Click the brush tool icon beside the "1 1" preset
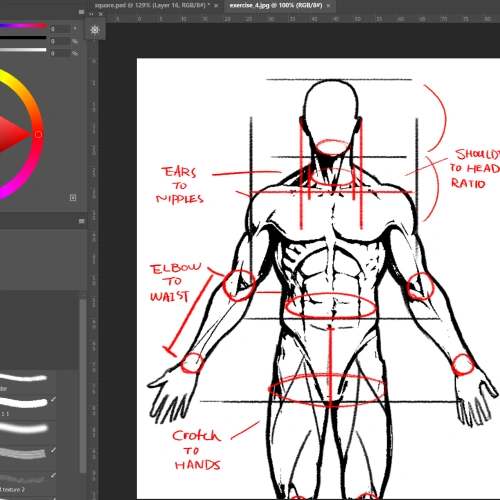 click(x=53, y=399)
